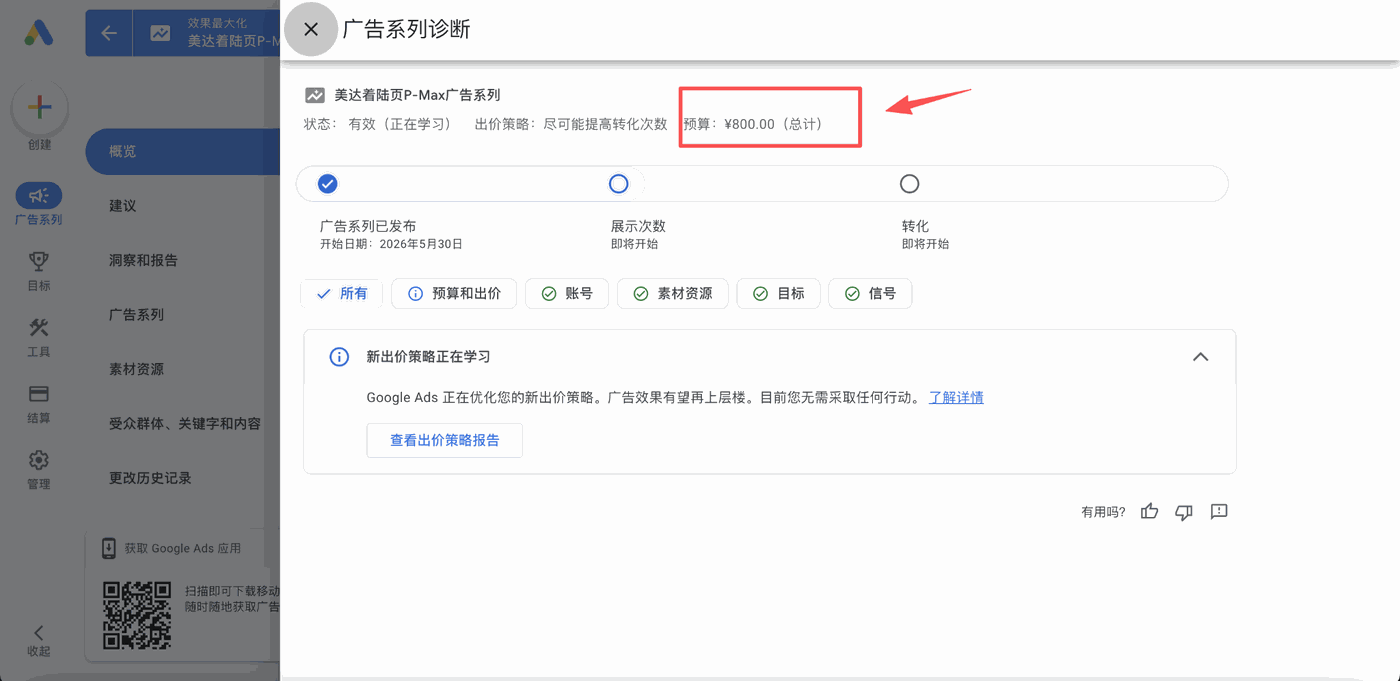Open the feedback comment icon
Screen dimensions: 1400x681
pyautogui.click(x=1218, y=511)
